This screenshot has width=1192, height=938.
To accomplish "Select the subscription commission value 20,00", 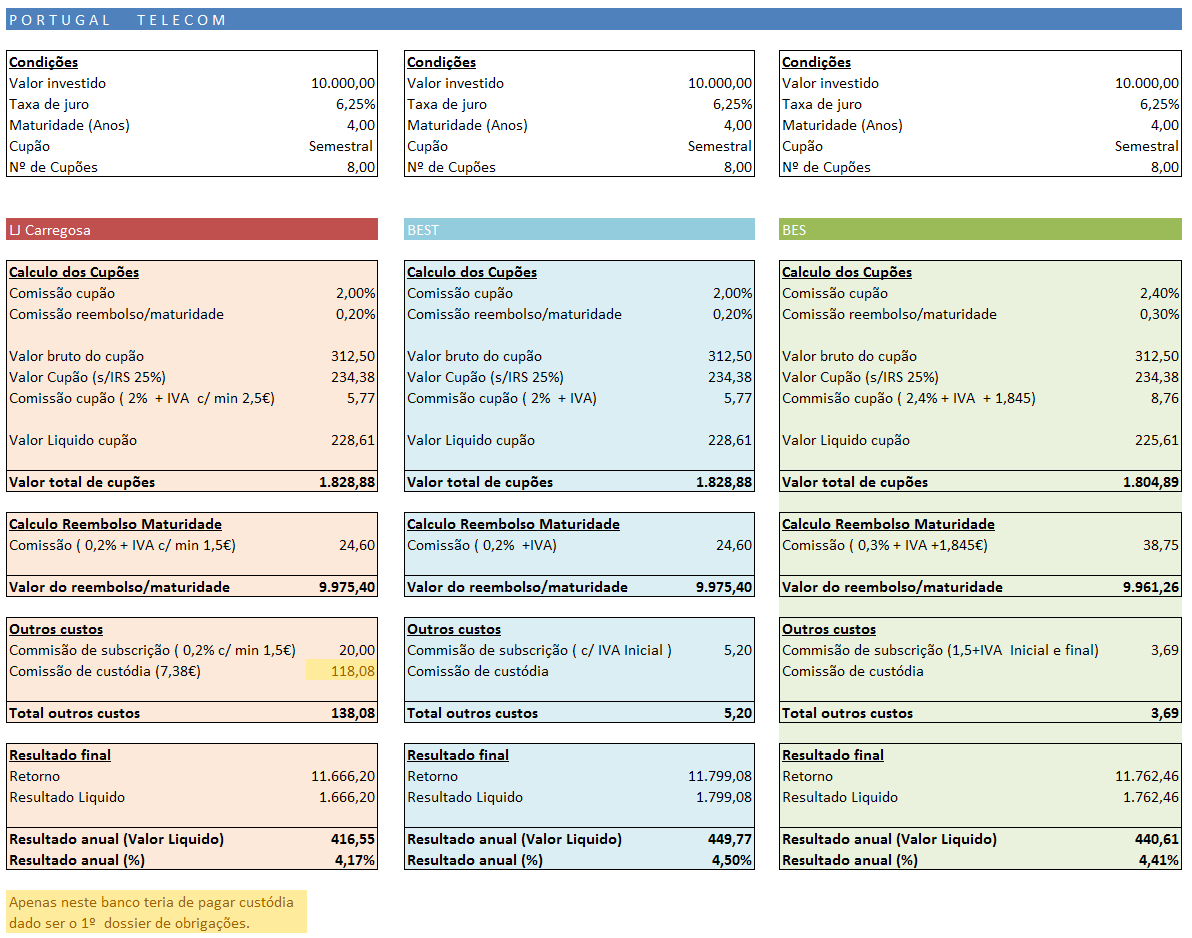I will pyautogui.click(x=357, y=650).
